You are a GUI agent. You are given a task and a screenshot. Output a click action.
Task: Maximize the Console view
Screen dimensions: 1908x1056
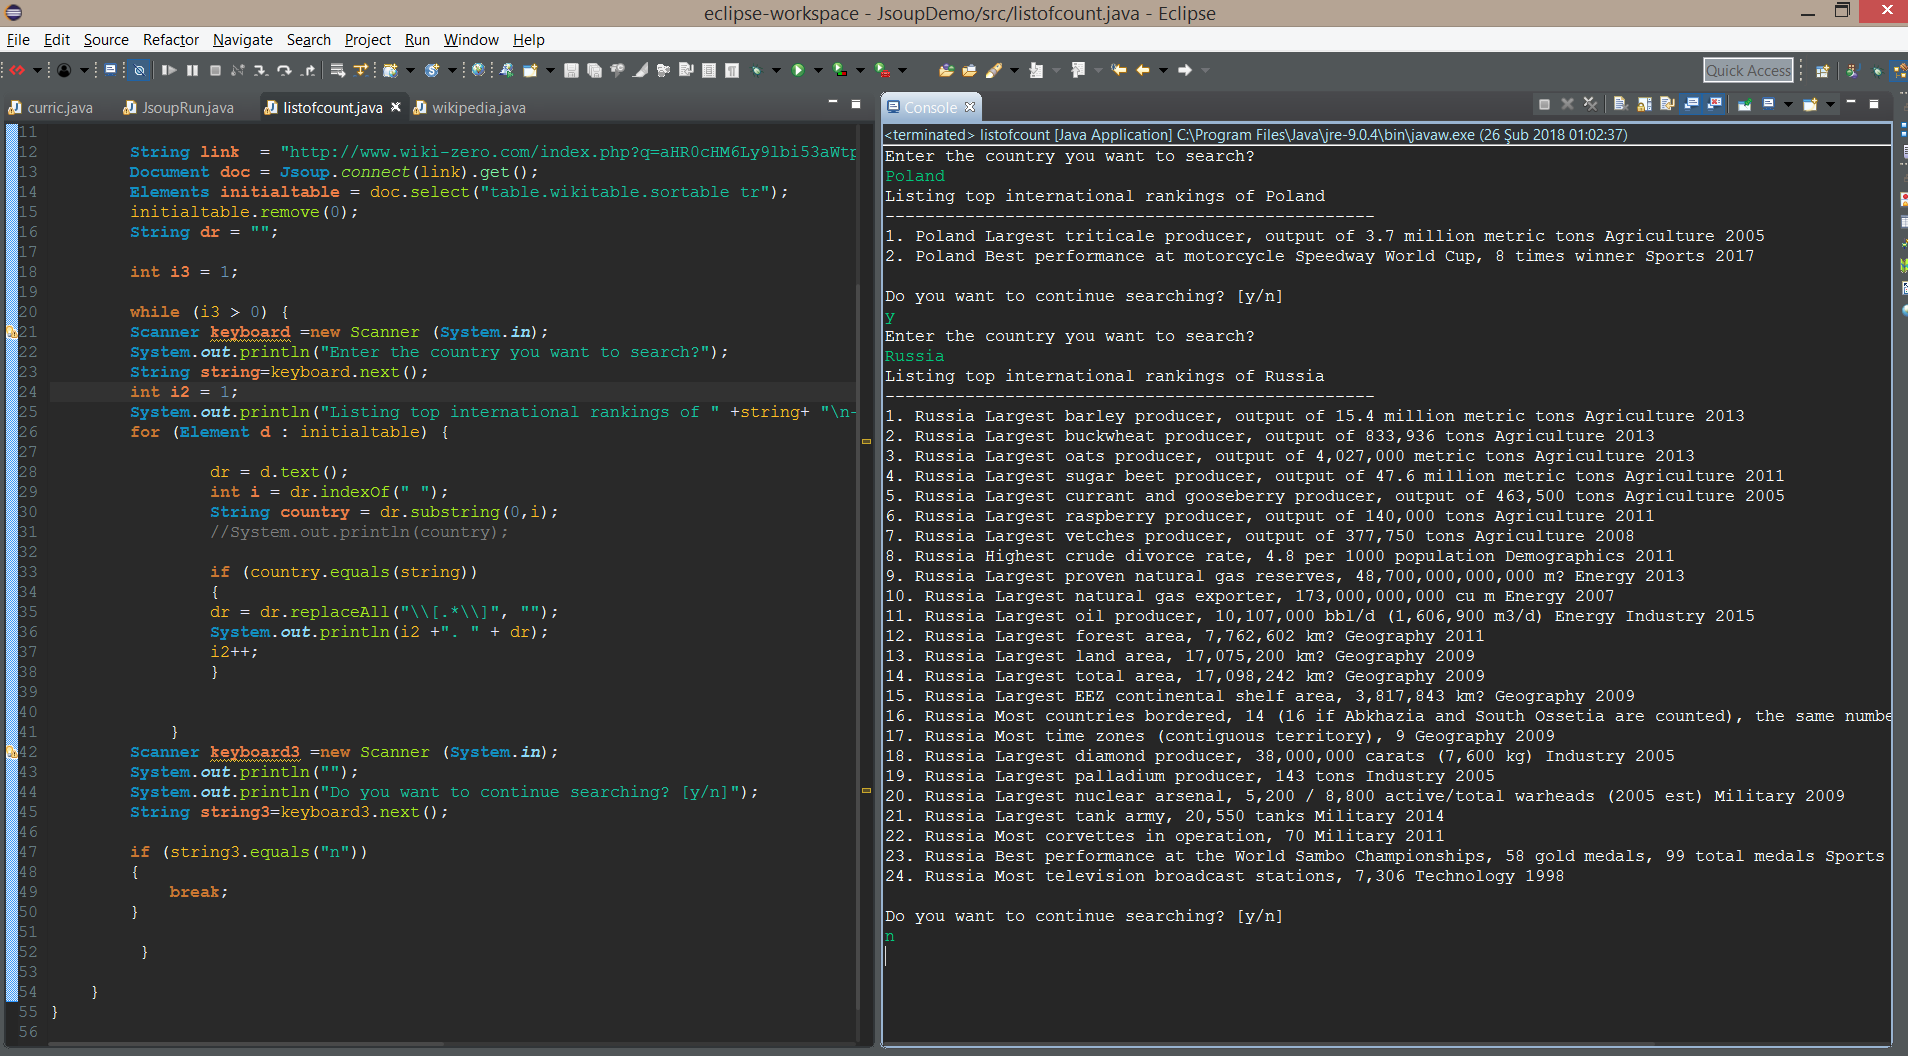1874,104
